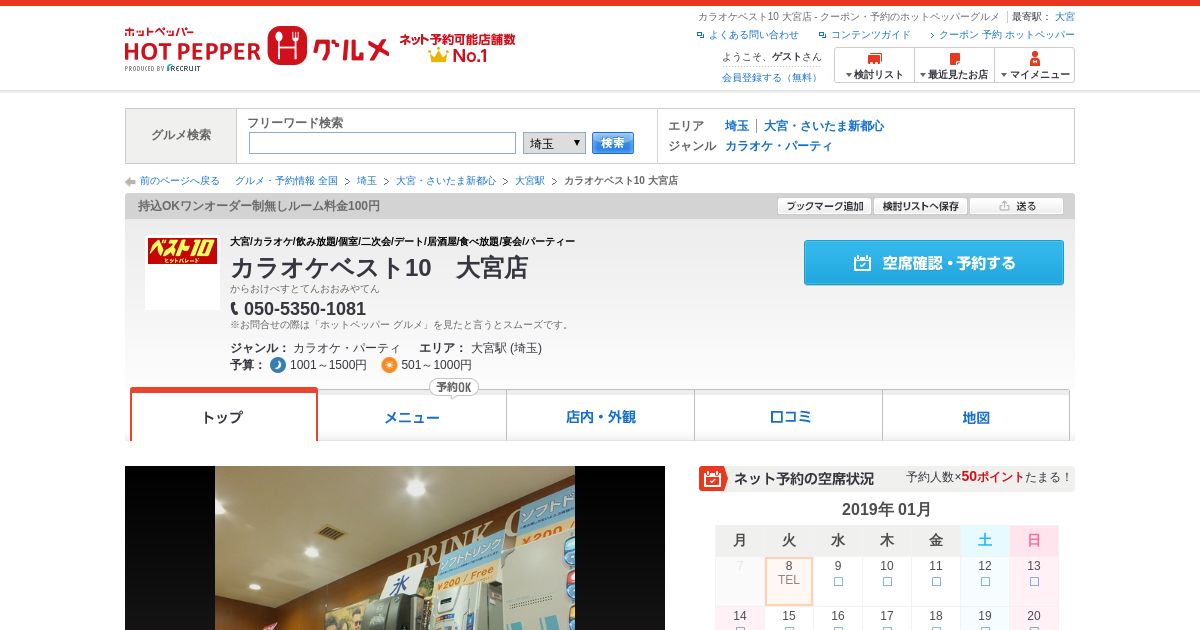This screenshot has height=630, width=1200.
Task: Click 埼玉 area link in search panel
Action: (x=737, y=126)
